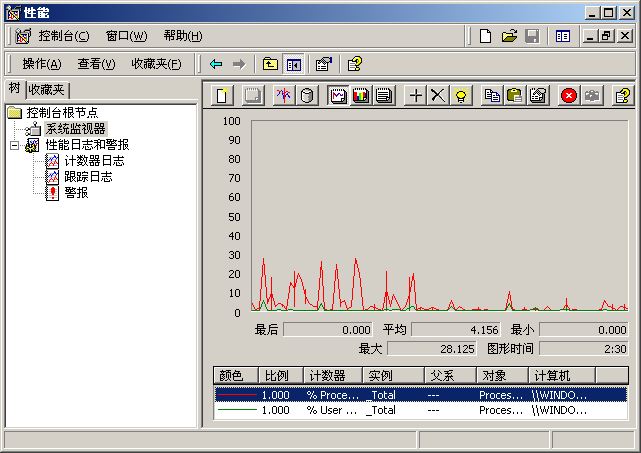Click View Log File Data cylinder icon
This screenshot has height=453, width=641.
point(306,95)
